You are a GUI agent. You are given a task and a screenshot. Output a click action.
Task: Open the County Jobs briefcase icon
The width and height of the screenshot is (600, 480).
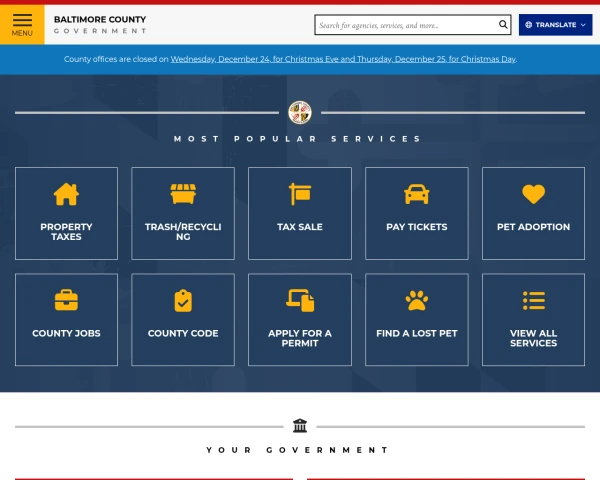(x=66, y=300)
